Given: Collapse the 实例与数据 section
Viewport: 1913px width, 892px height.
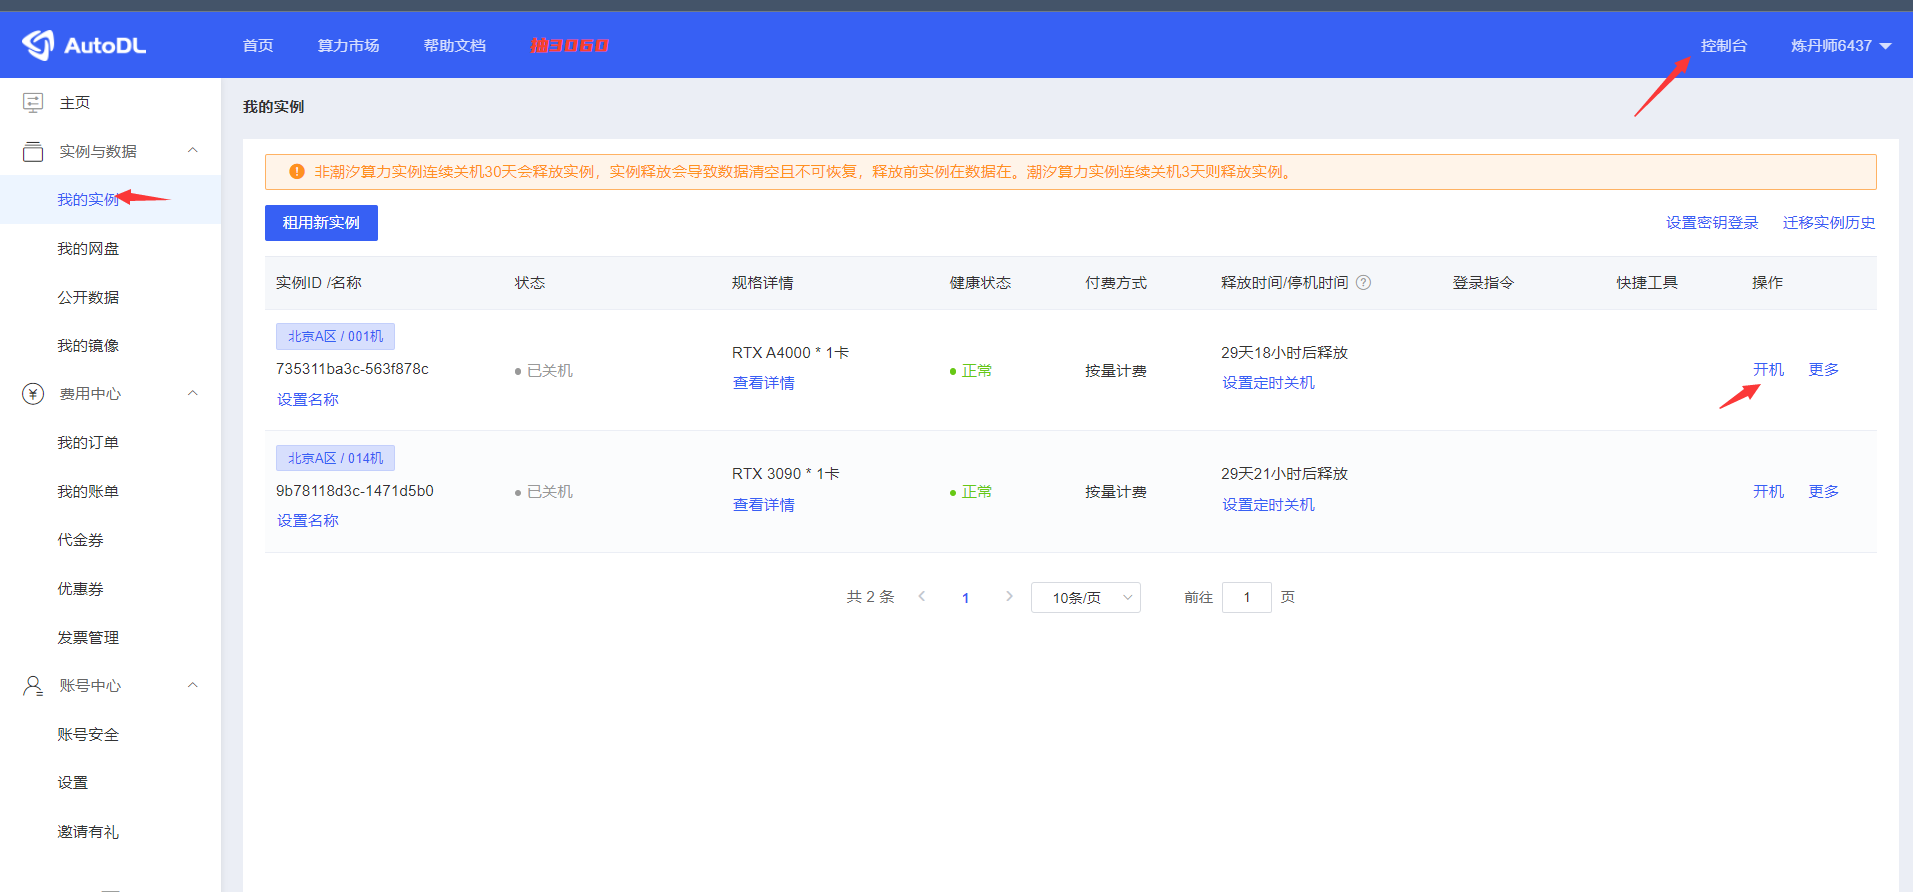Looking at the screenshot, I should pos(193,151).
